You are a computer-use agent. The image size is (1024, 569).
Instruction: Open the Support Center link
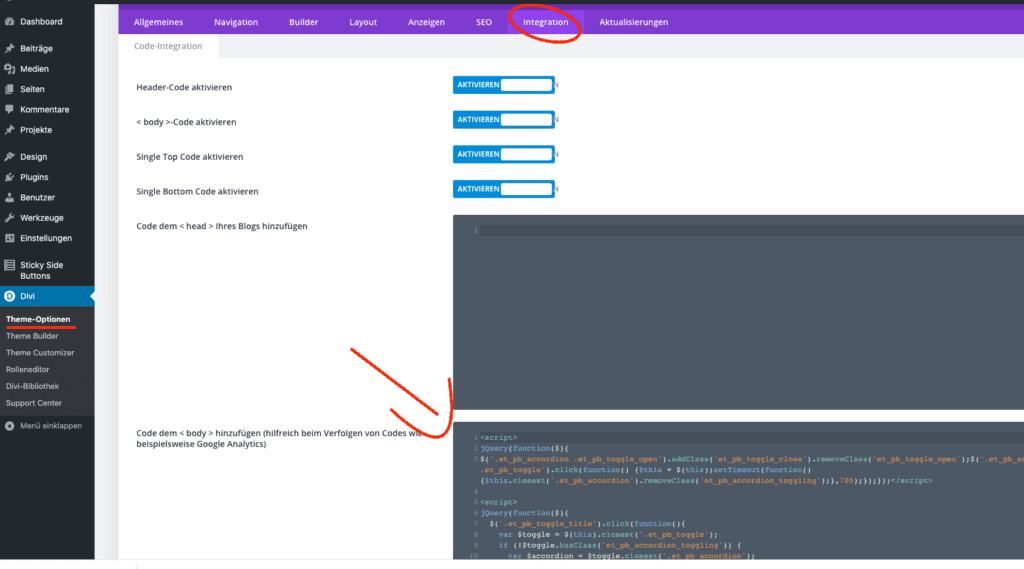[34, 403]
